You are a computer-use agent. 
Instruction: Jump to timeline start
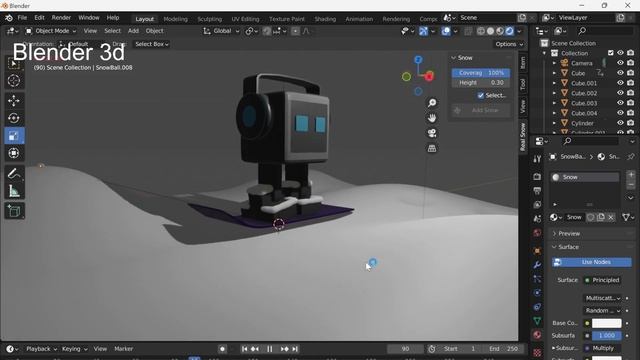tap(244, 349)
